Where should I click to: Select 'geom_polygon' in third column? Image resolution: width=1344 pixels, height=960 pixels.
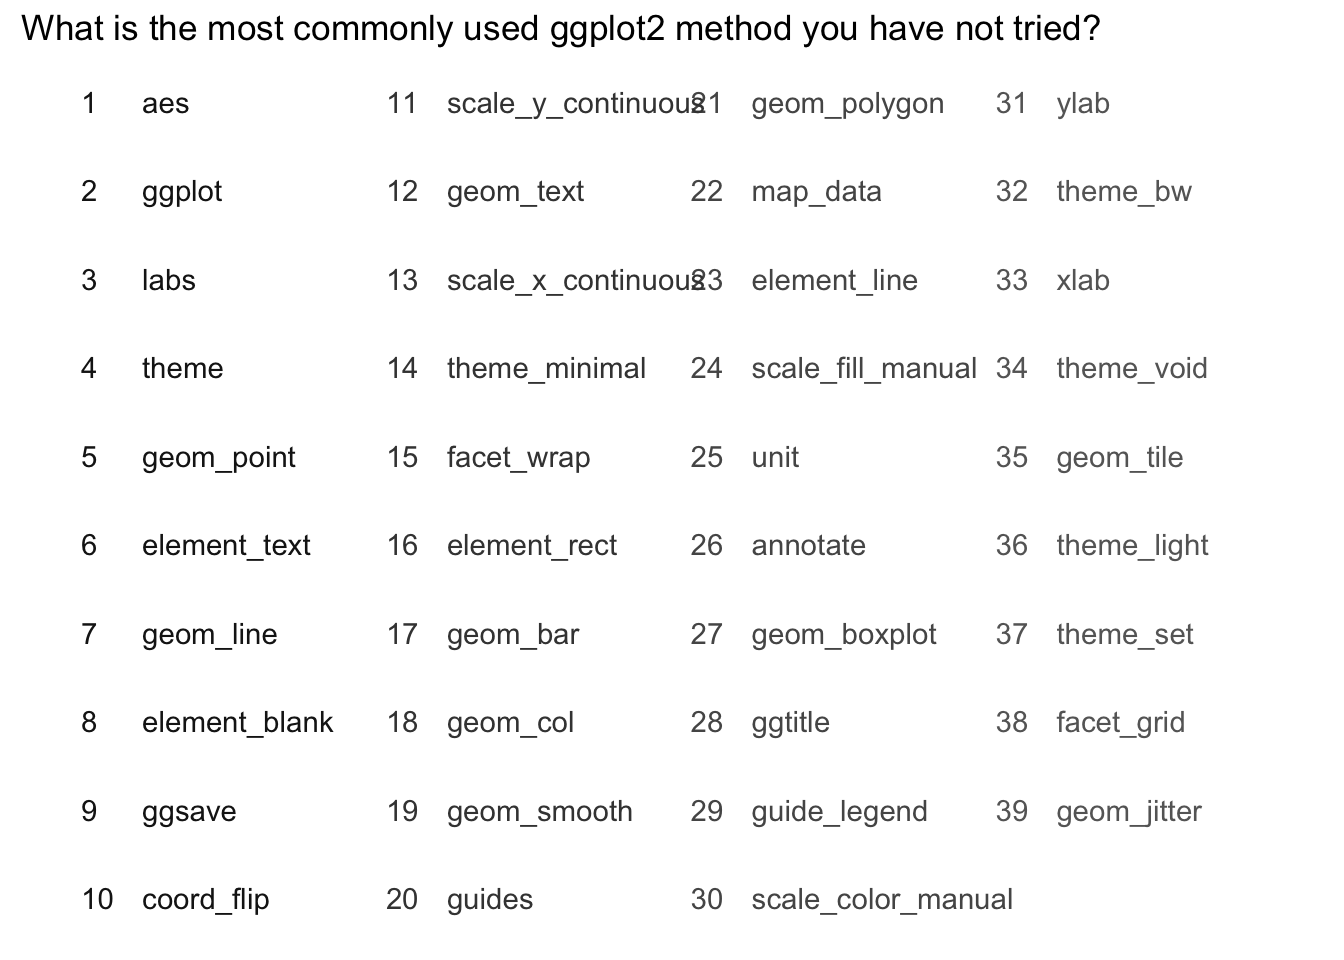click(x=847, y=104)
